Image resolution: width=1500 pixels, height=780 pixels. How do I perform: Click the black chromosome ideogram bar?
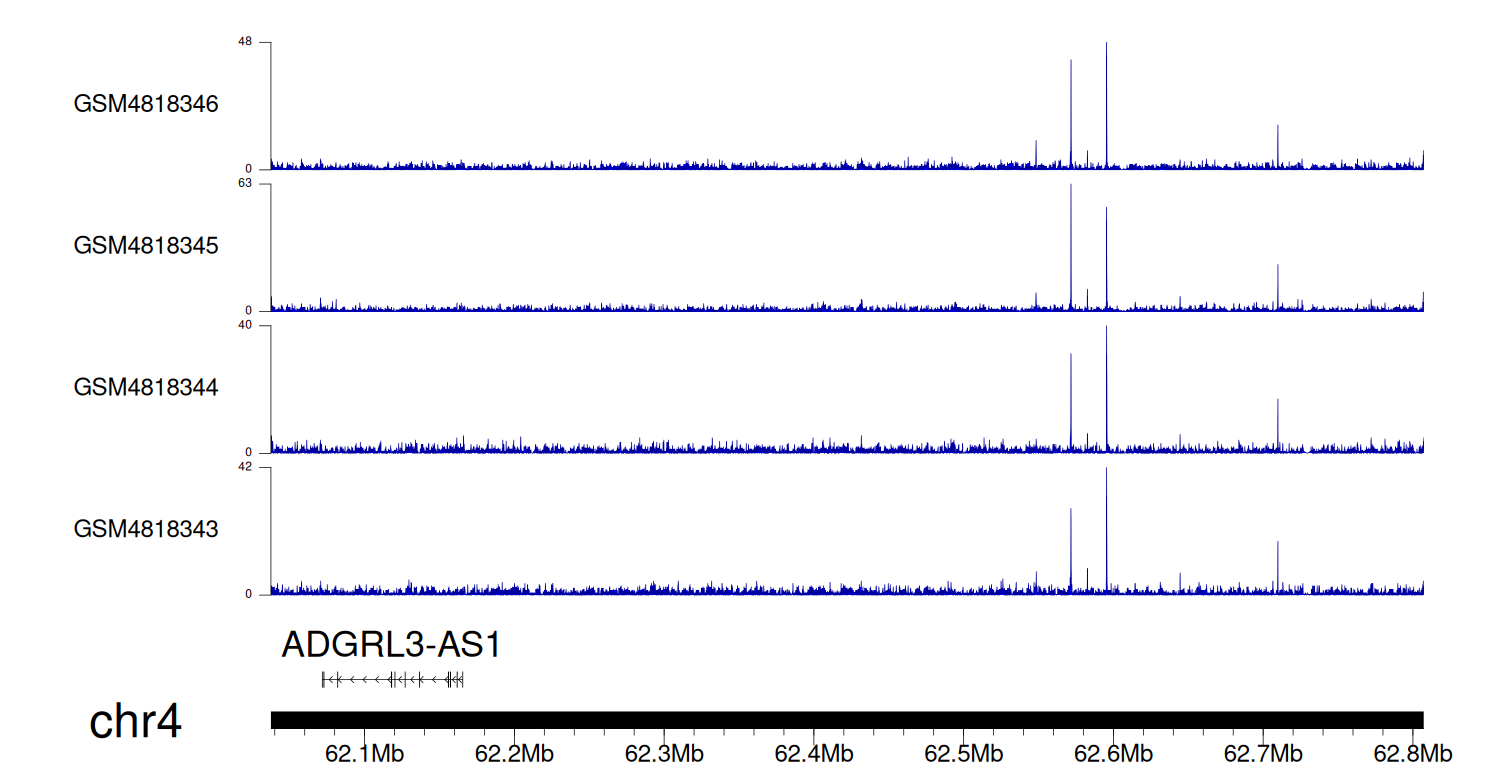coord(846,720)
